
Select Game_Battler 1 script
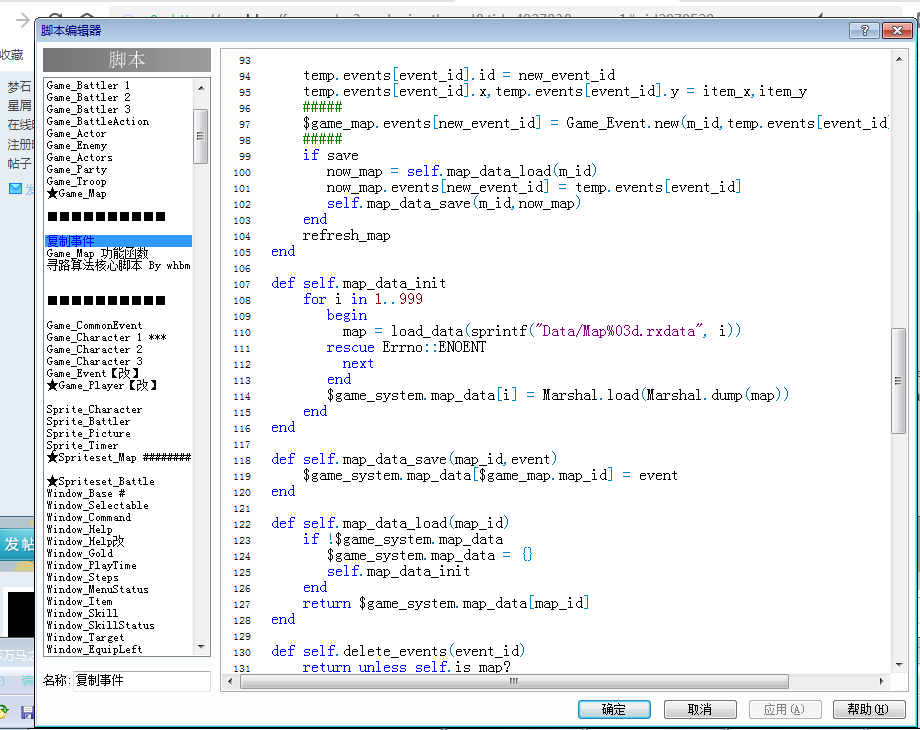pyautogui.click(x=88, y=85)
